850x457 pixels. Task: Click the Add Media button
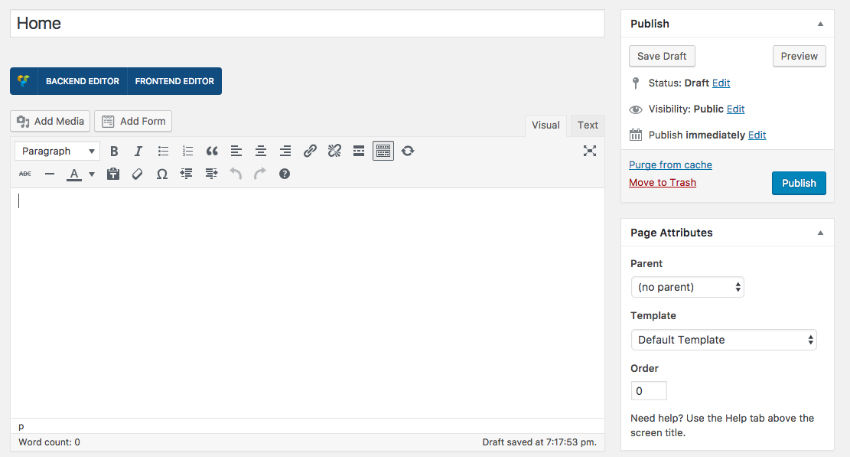tap(50, 121)
